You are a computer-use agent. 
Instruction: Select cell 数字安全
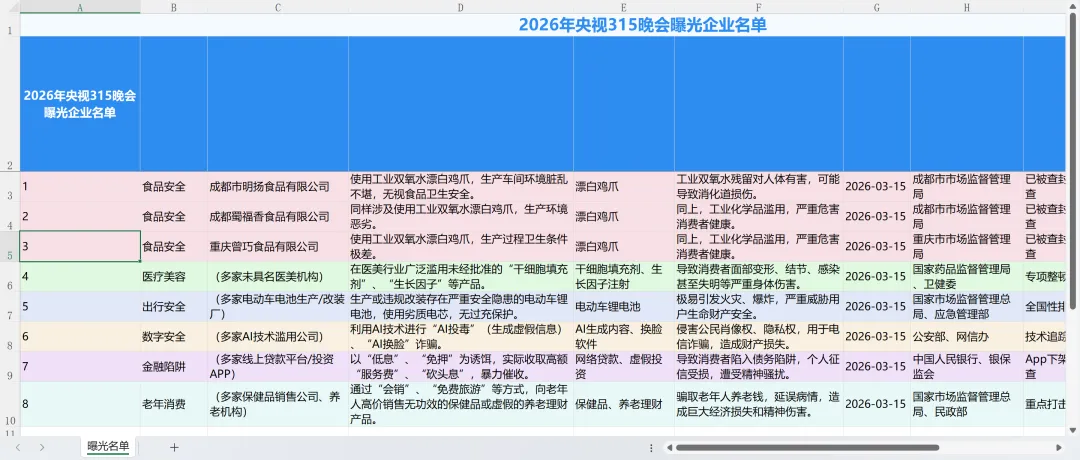[174, 336]
